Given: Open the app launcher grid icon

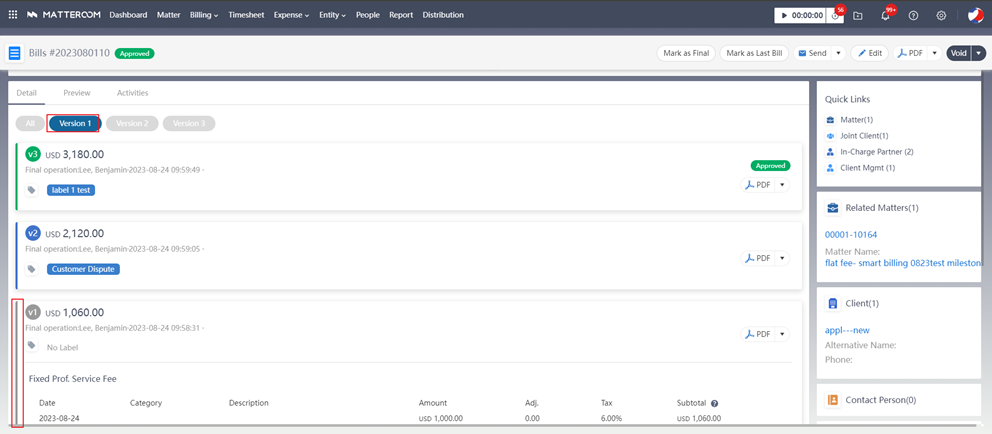Looking at the screenshot, I should coord(13,15).
